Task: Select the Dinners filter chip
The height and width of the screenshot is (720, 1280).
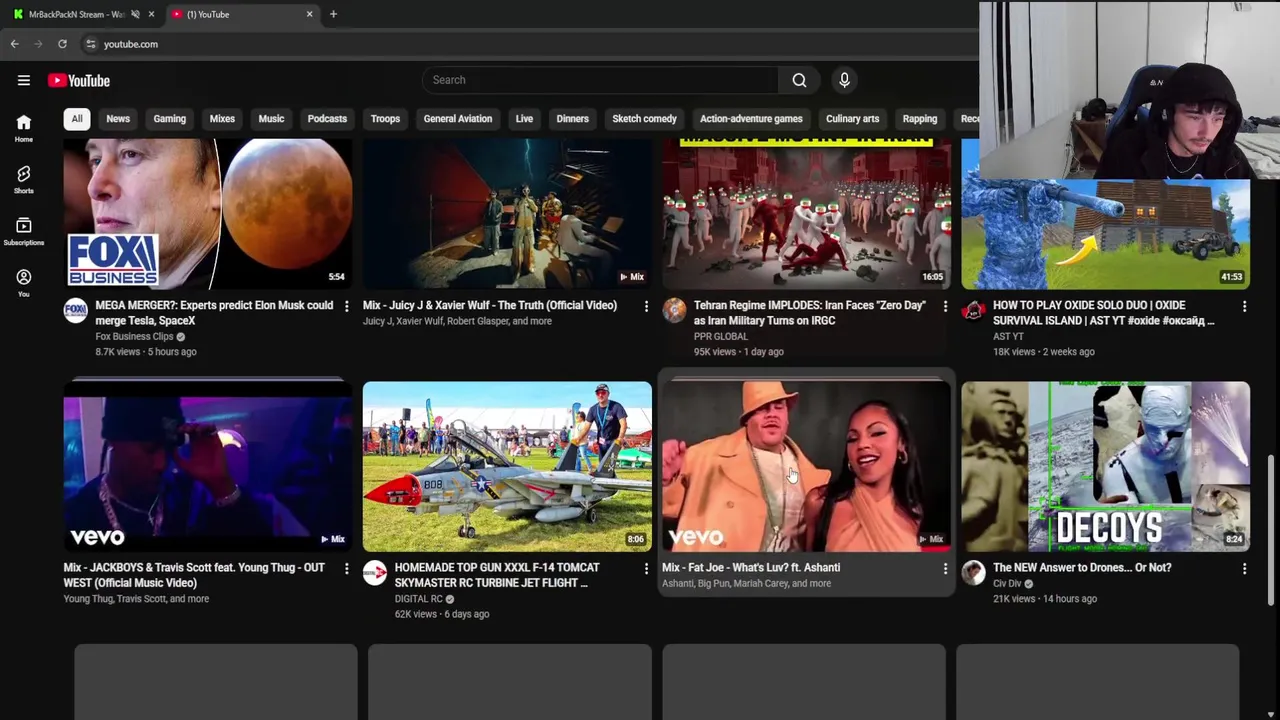Action: [x=572, y=119]
